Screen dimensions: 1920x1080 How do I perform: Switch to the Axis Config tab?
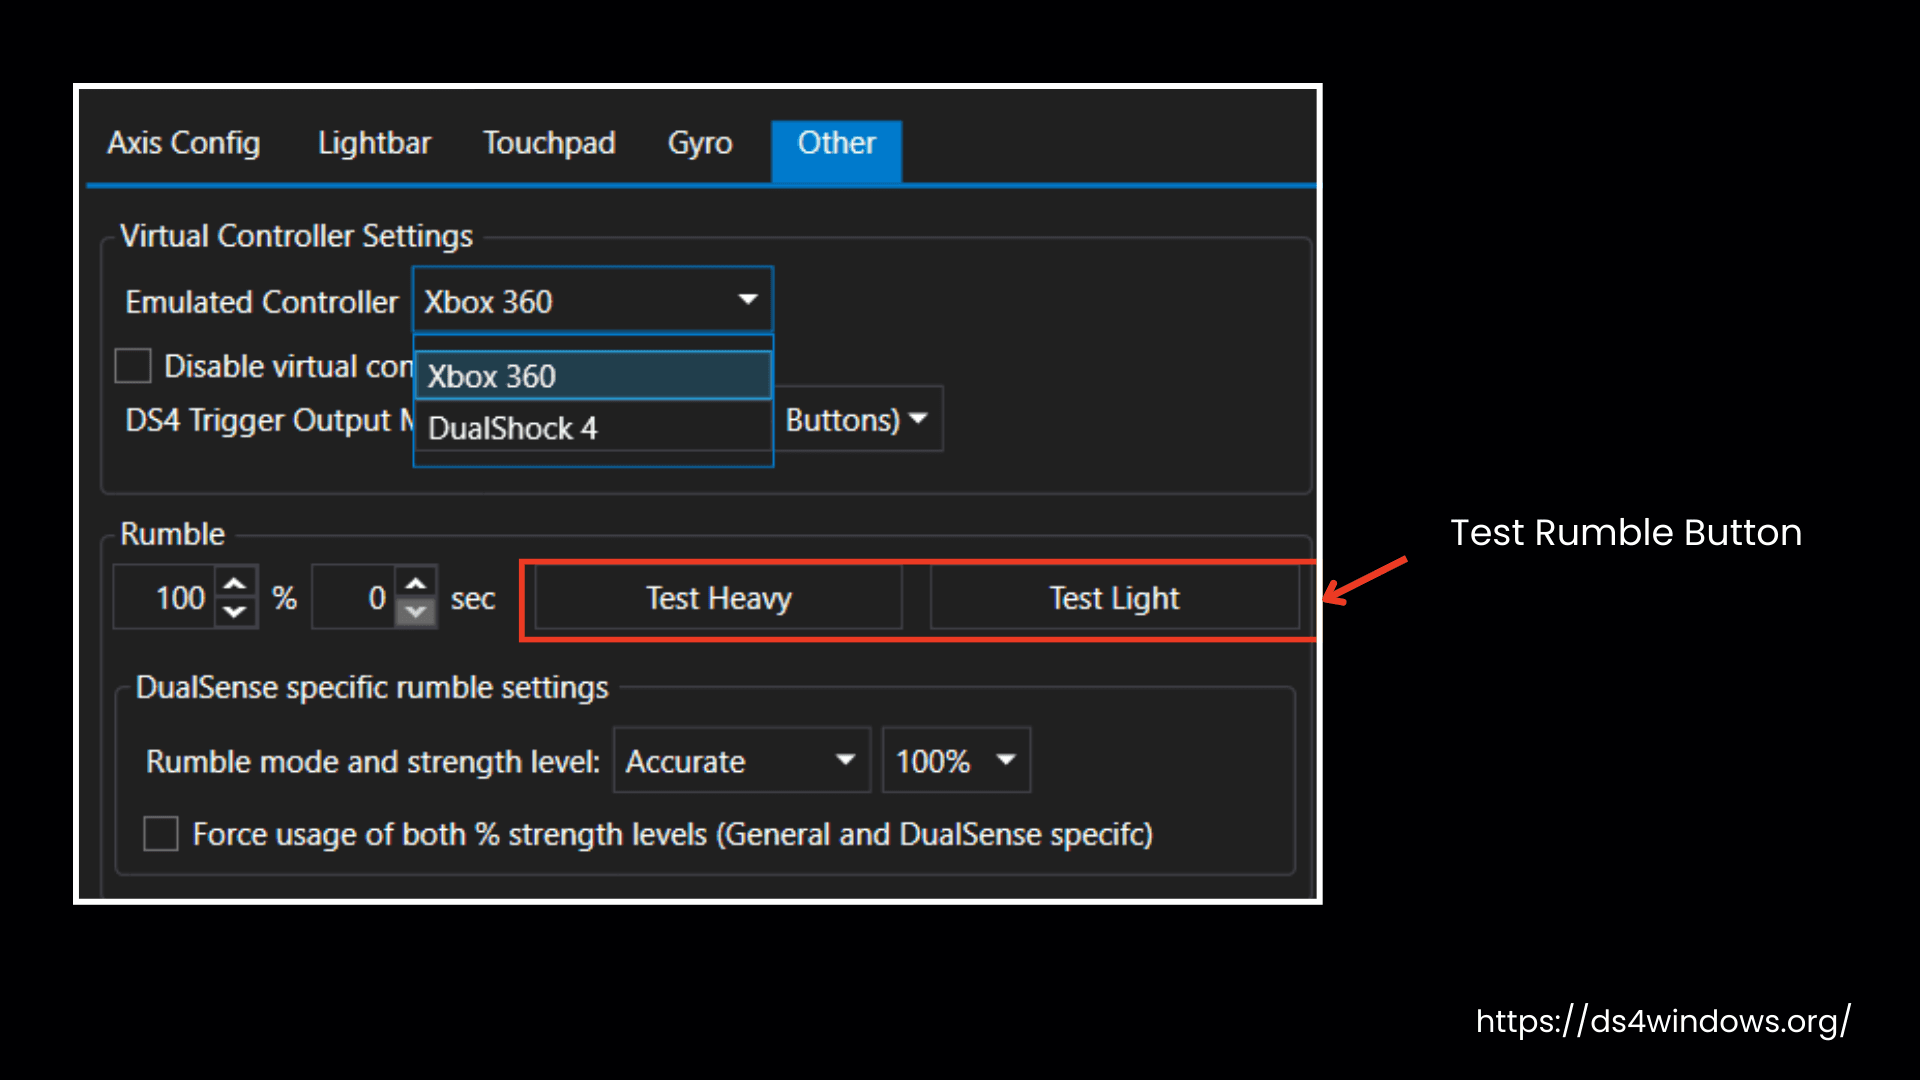click(x=184, y=144)
